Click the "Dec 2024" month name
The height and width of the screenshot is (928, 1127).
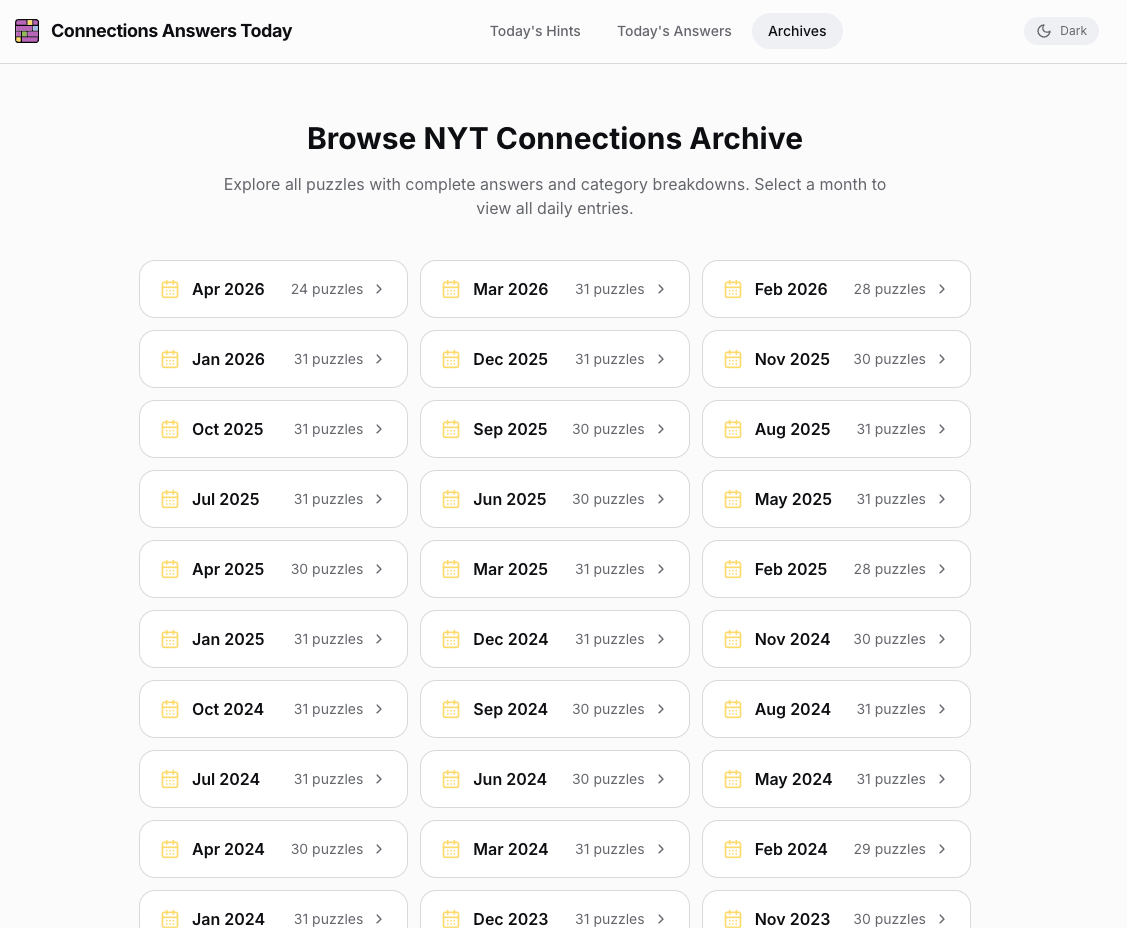[510, 639]
